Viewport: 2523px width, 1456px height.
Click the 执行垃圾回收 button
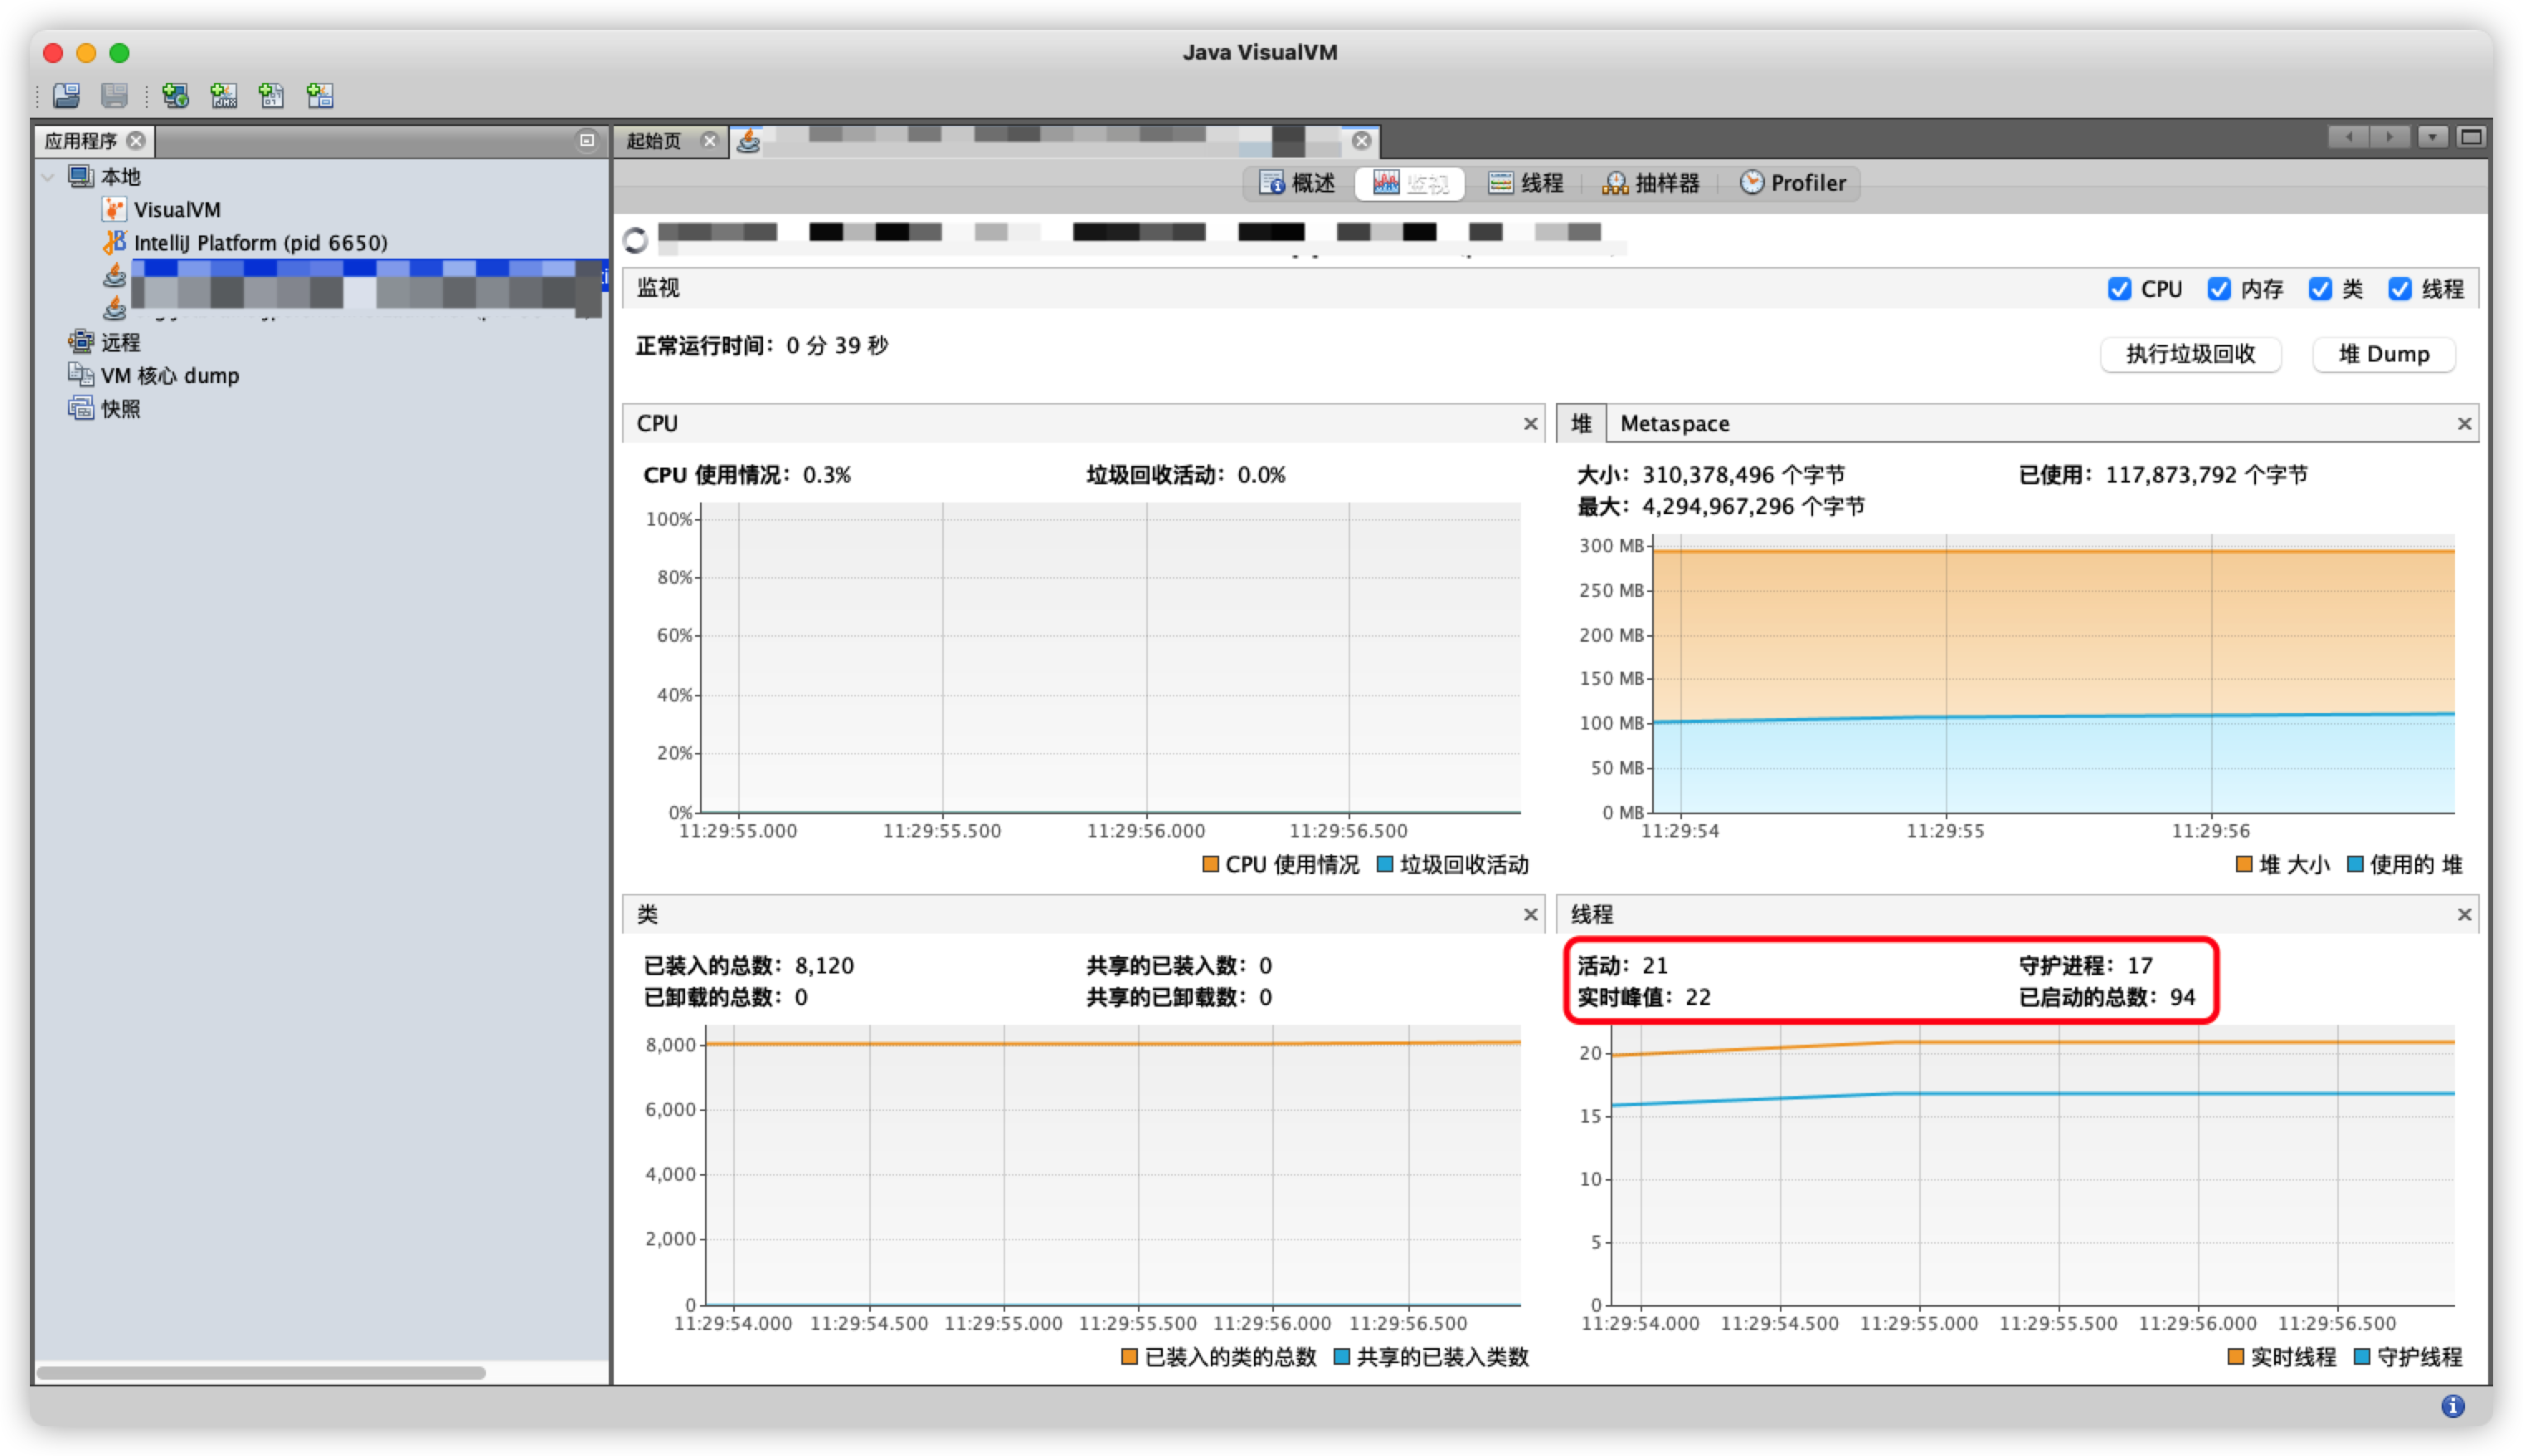(2190, 354)
